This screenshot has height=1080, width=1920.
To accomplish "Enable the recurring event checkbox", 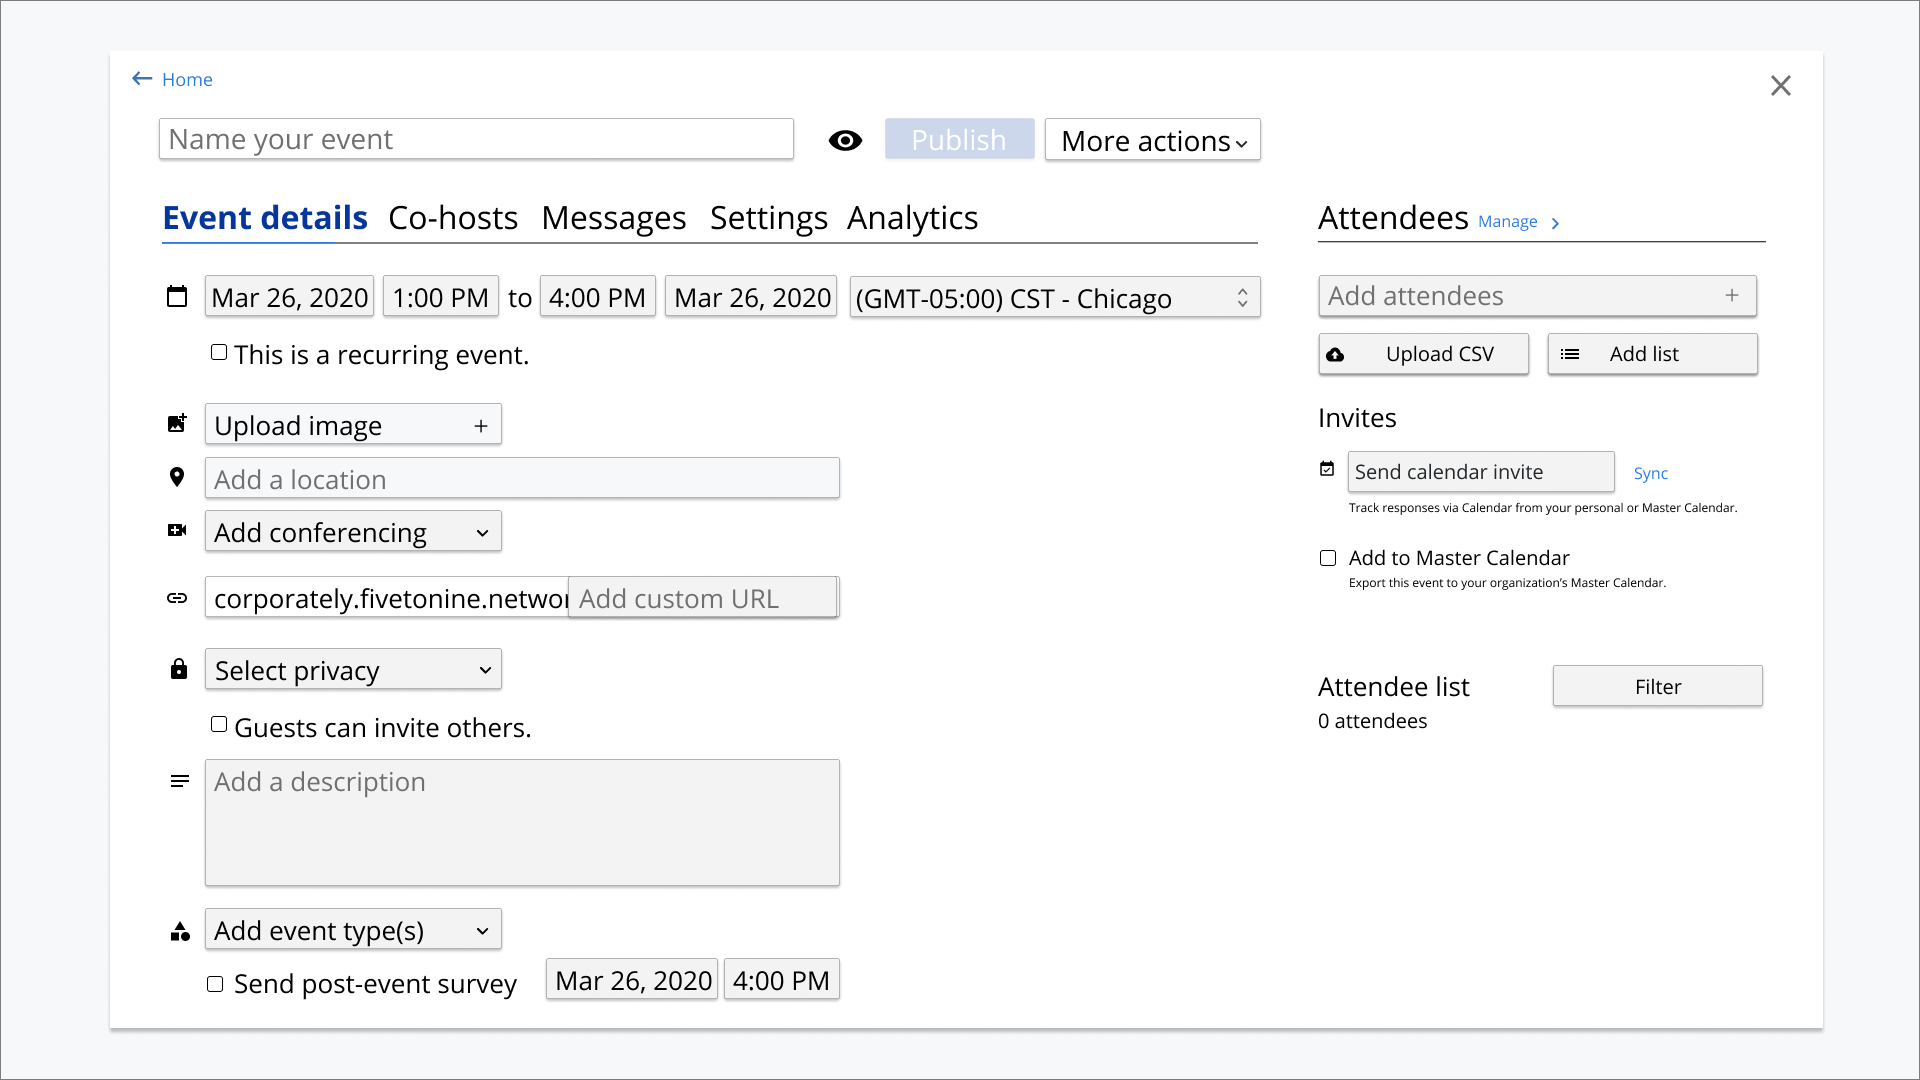I will pyautogui.click(x=219, y=352).
